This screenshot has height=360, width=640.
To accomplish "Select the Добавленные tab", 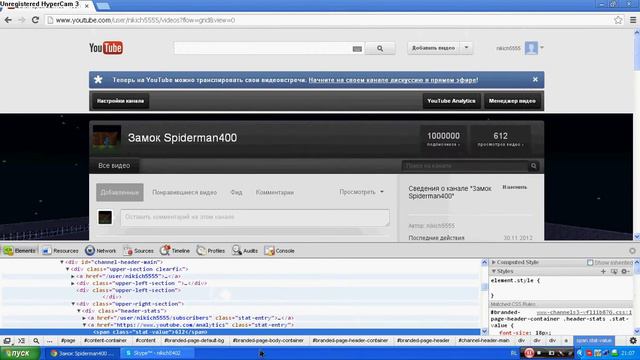I will coord(120,192).
